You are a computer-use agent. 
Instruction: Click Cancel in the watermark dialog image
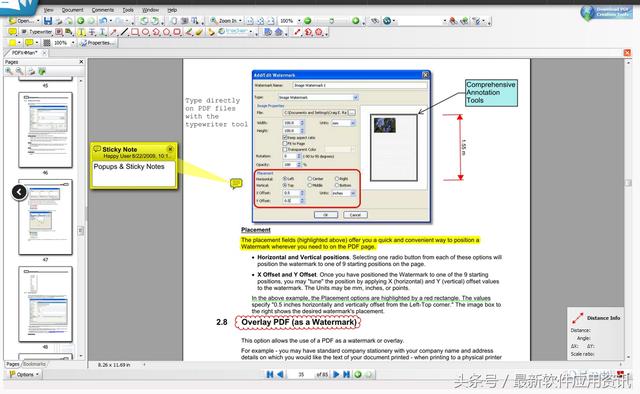[x=355, y=215]
